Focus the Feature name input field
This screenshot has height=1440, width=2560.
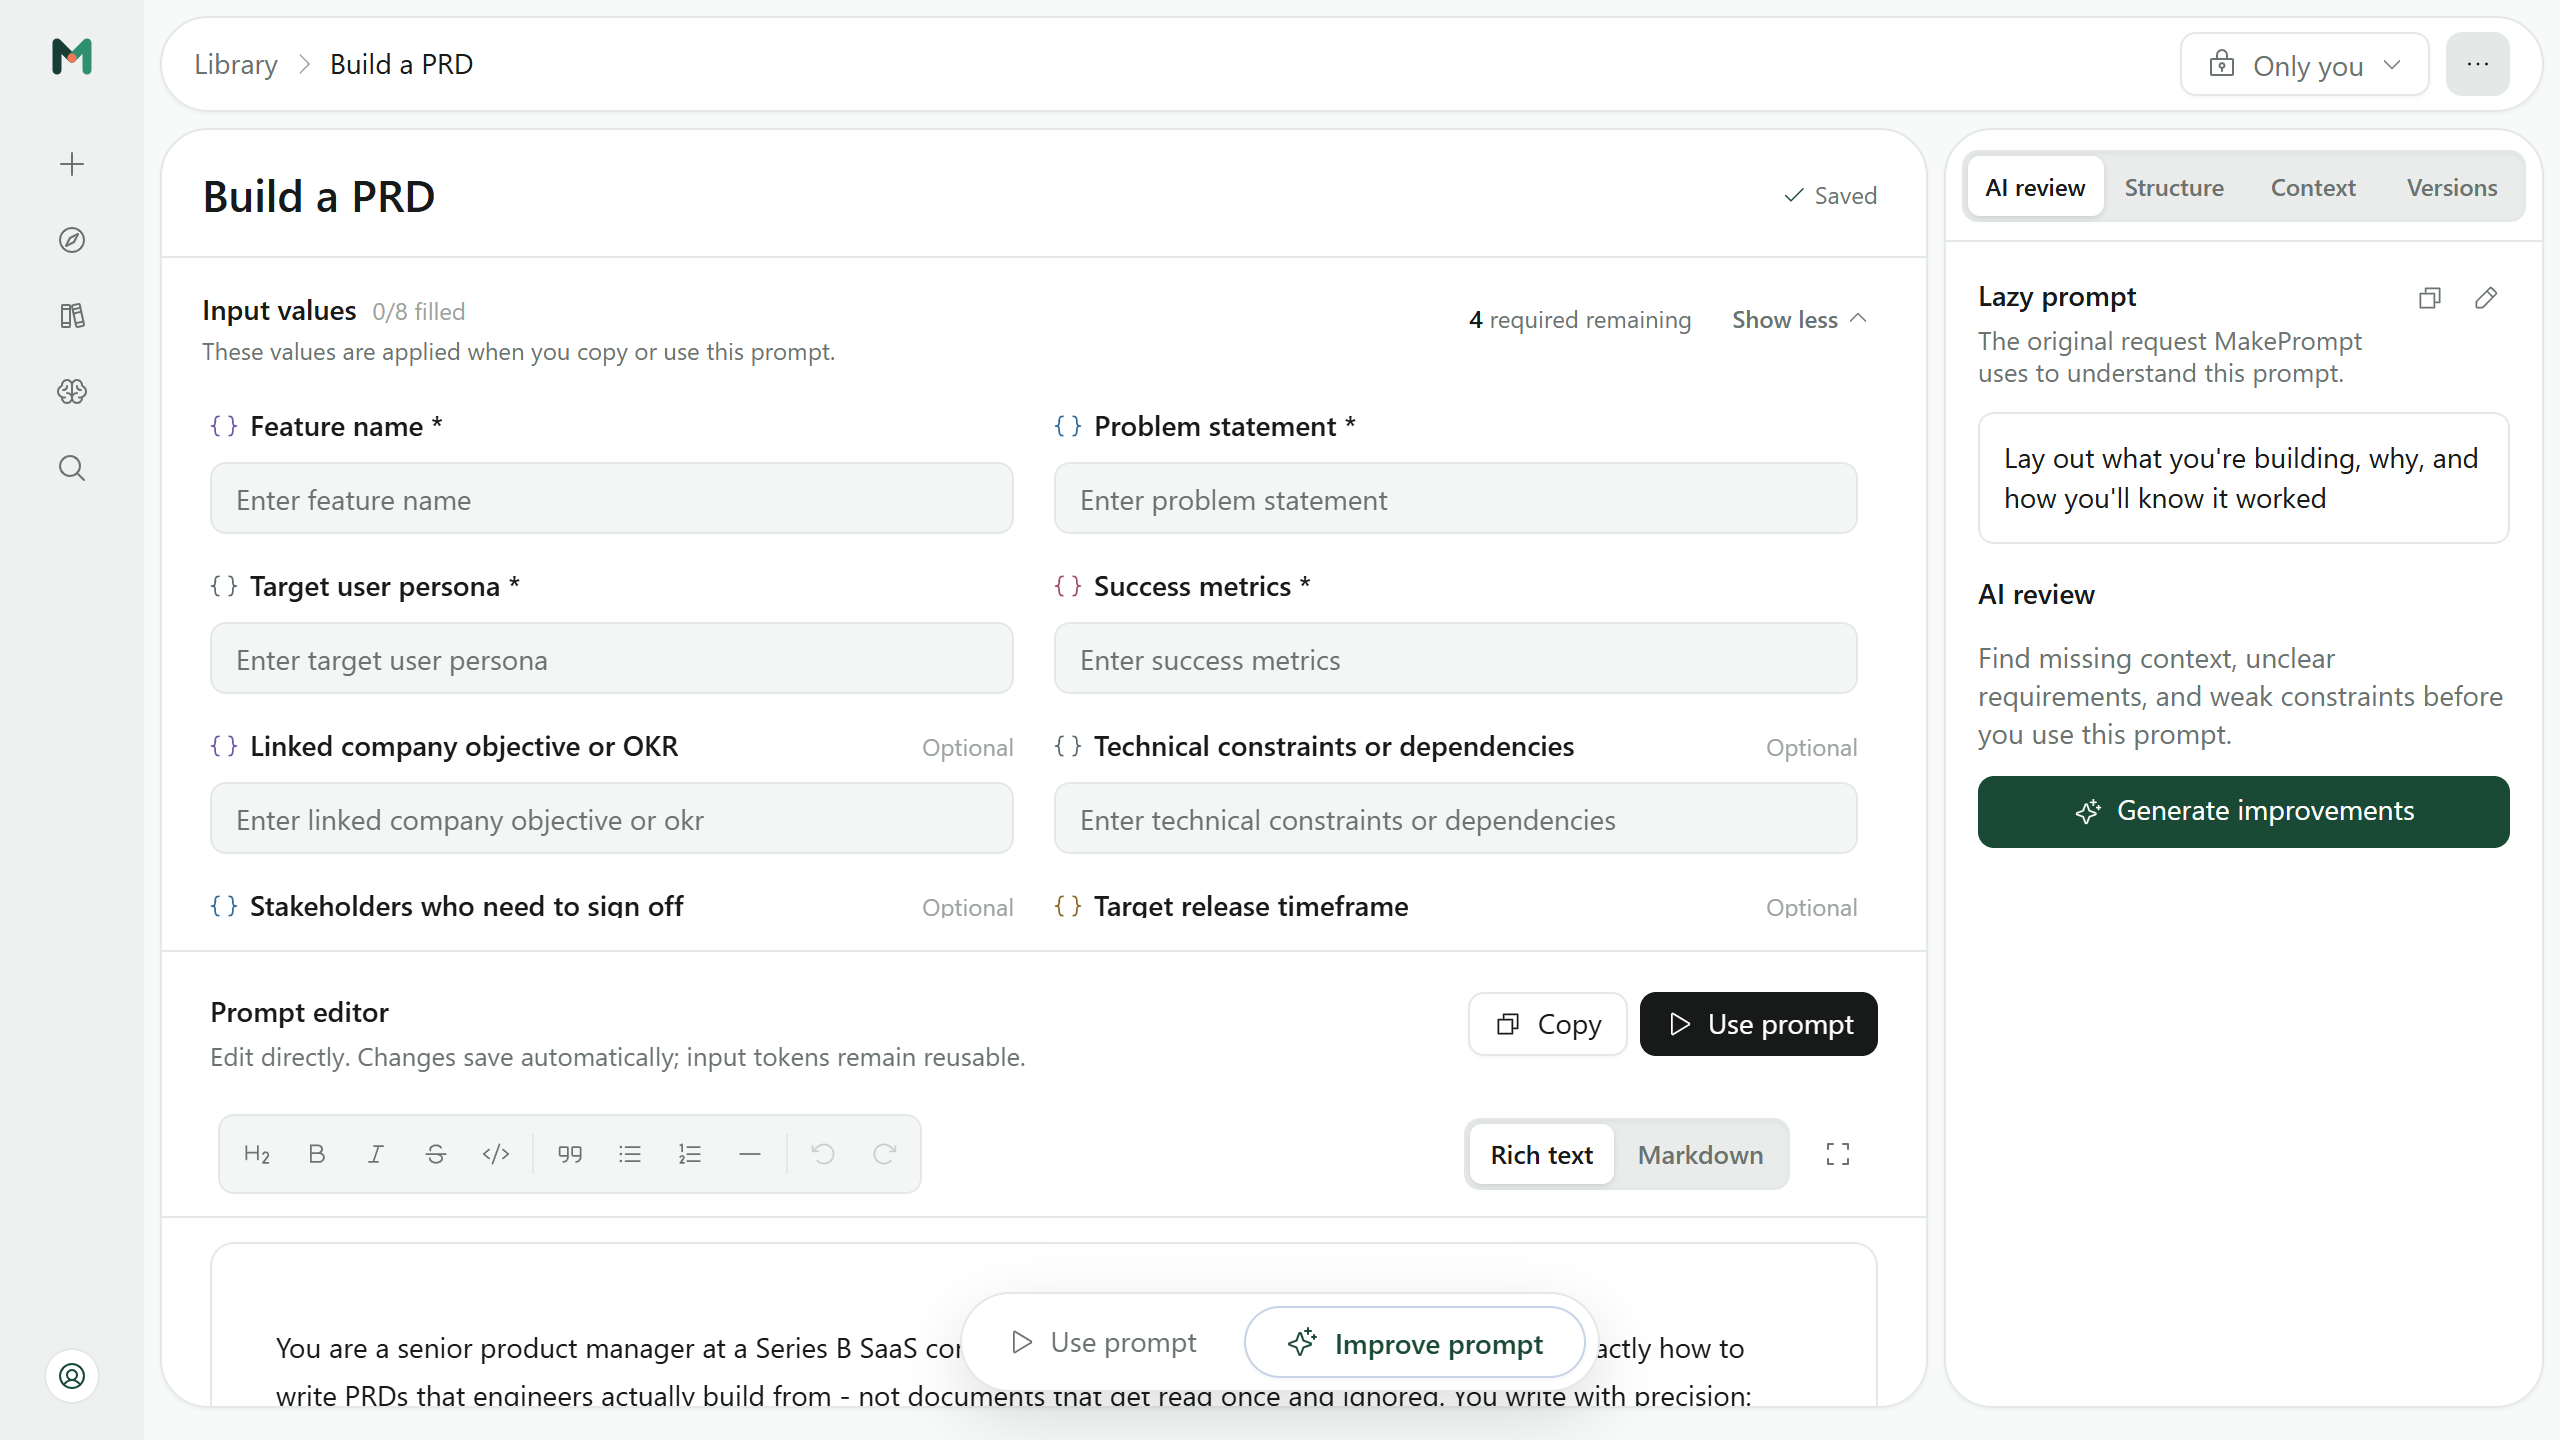tap(612, 498)
